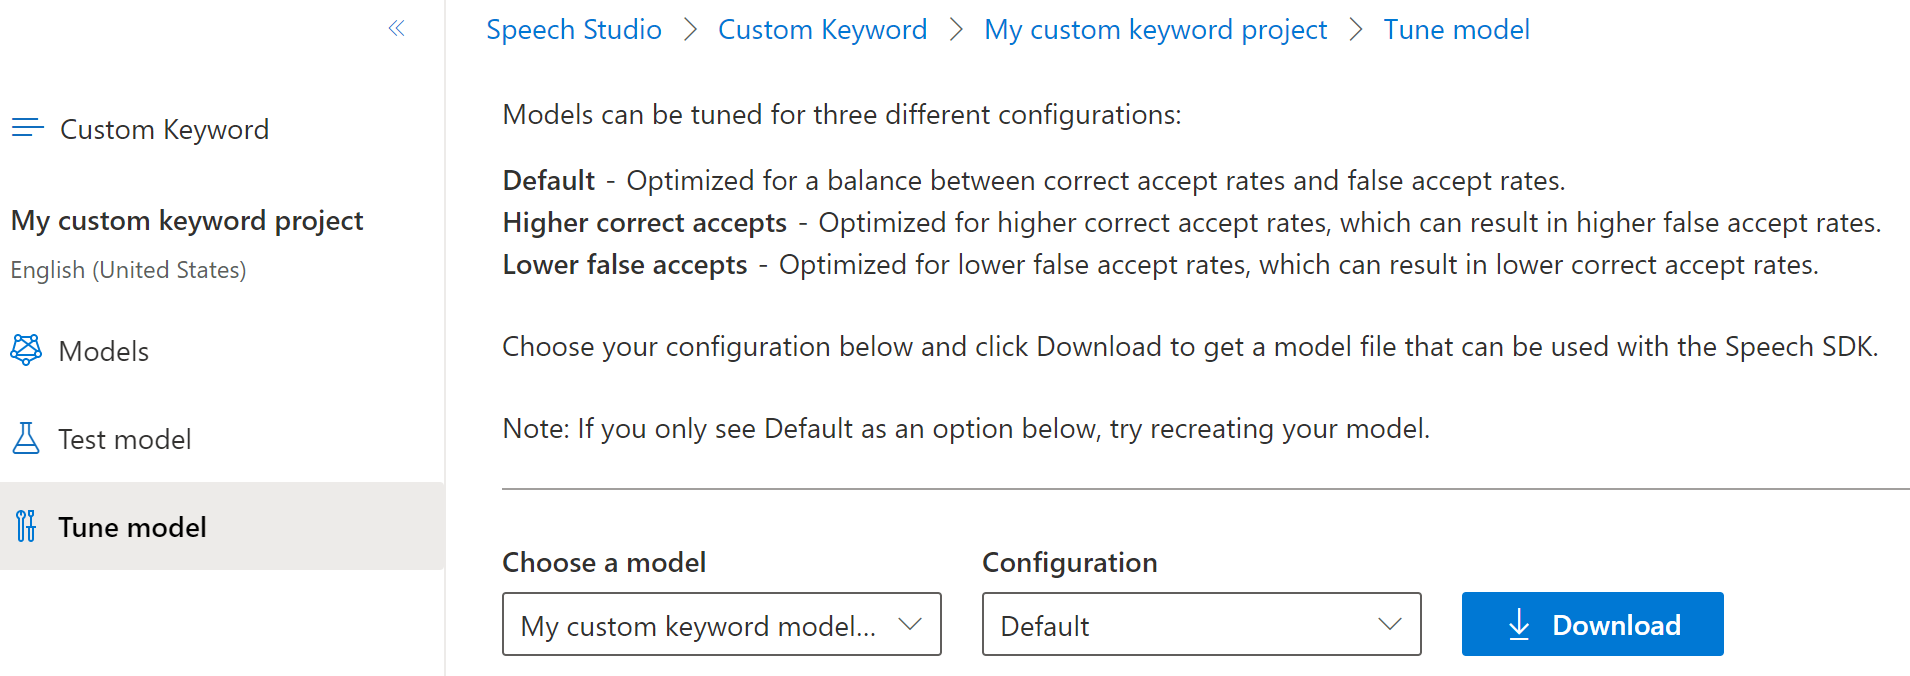Image resolution: width=1910 pixels, height=676 pixels.
Task: Click the breadcrumb separator chevron after Speech Studio
Action: [689, 30]
